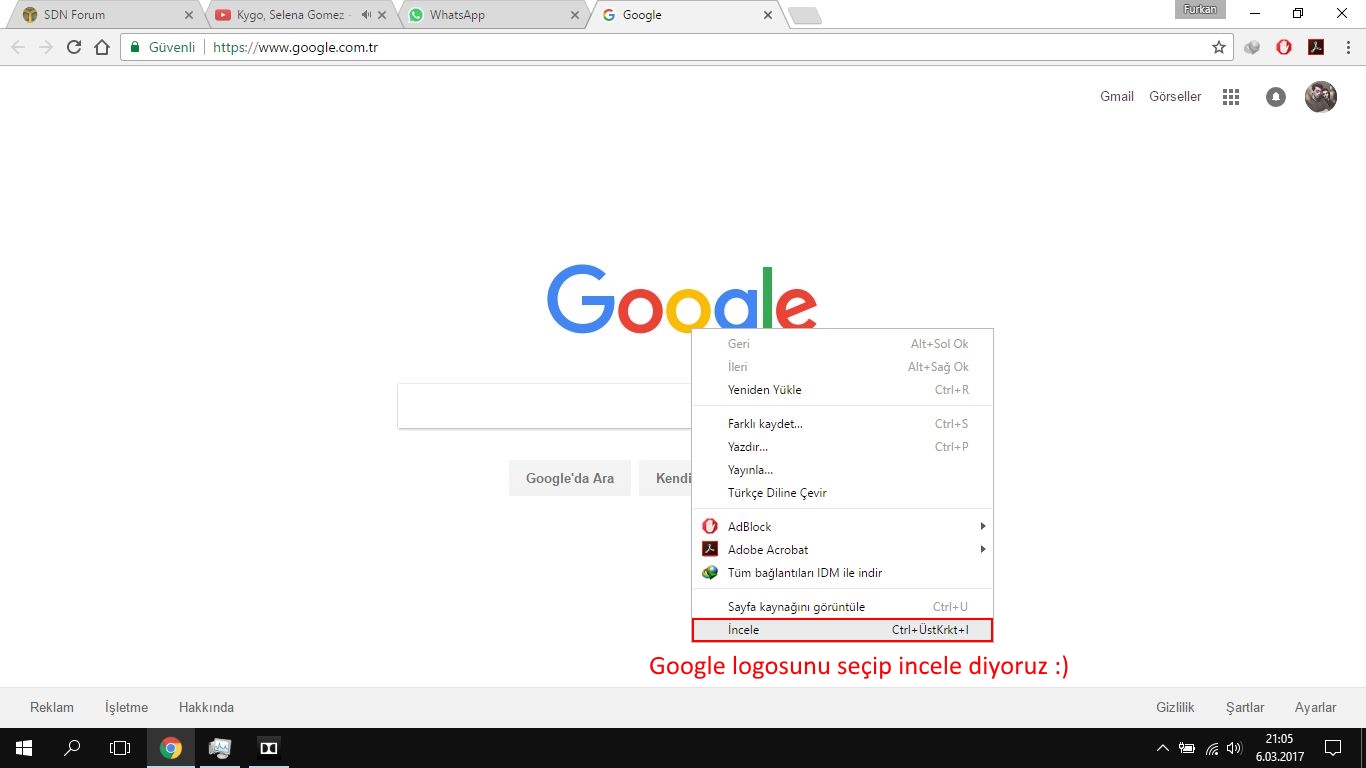Click the browser forward arrow
The height and width of the screenshot is (768, 1366).
[45, 47]
